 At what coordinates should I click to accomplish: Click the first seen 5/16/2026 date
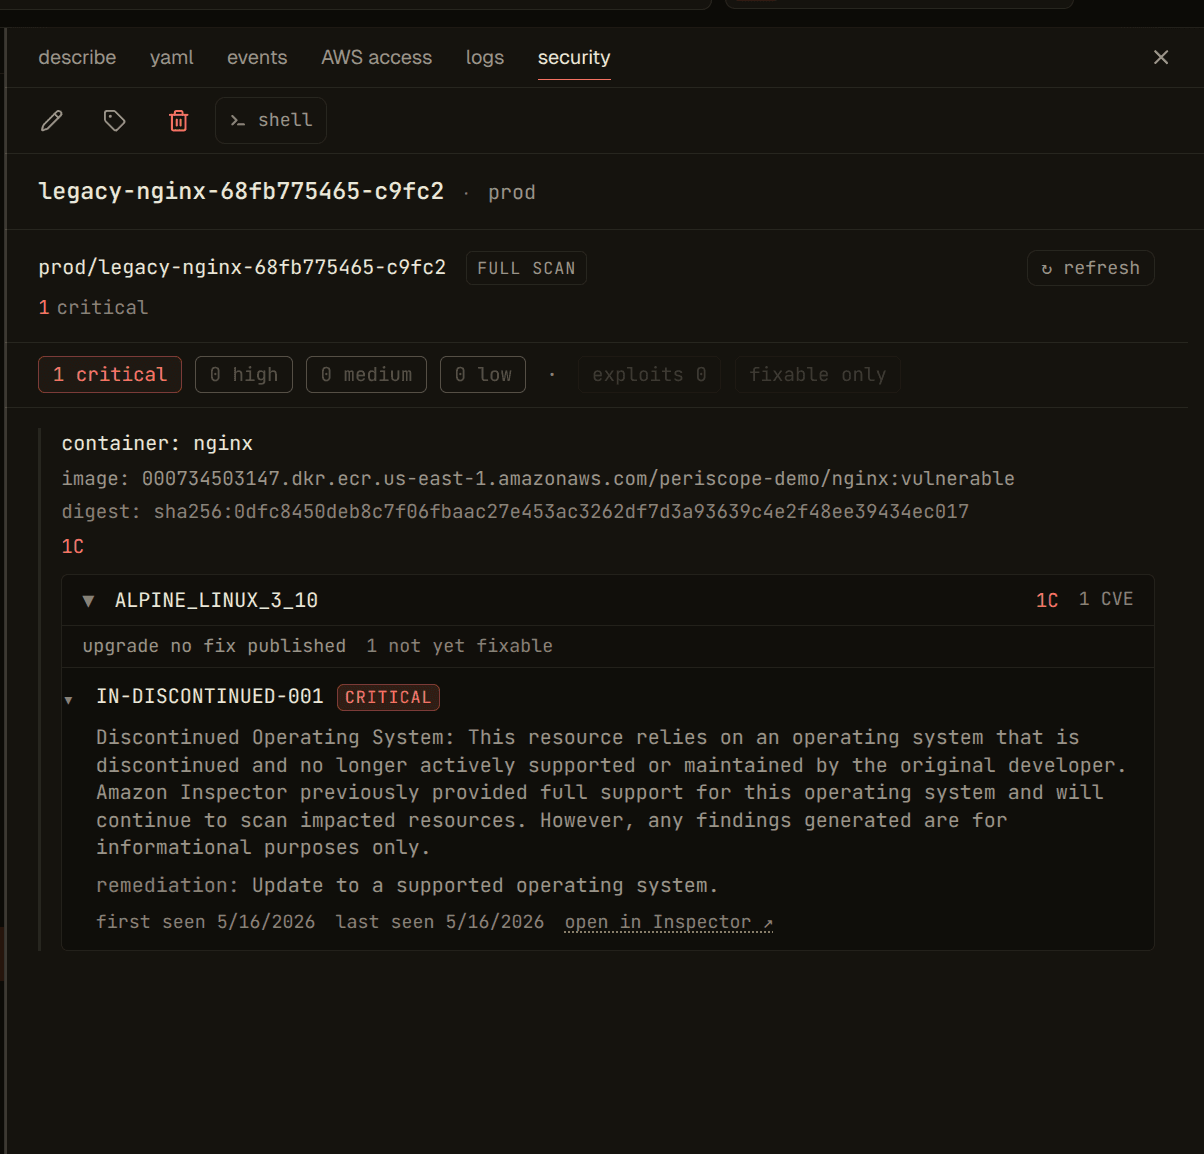[x=205, y=922]
